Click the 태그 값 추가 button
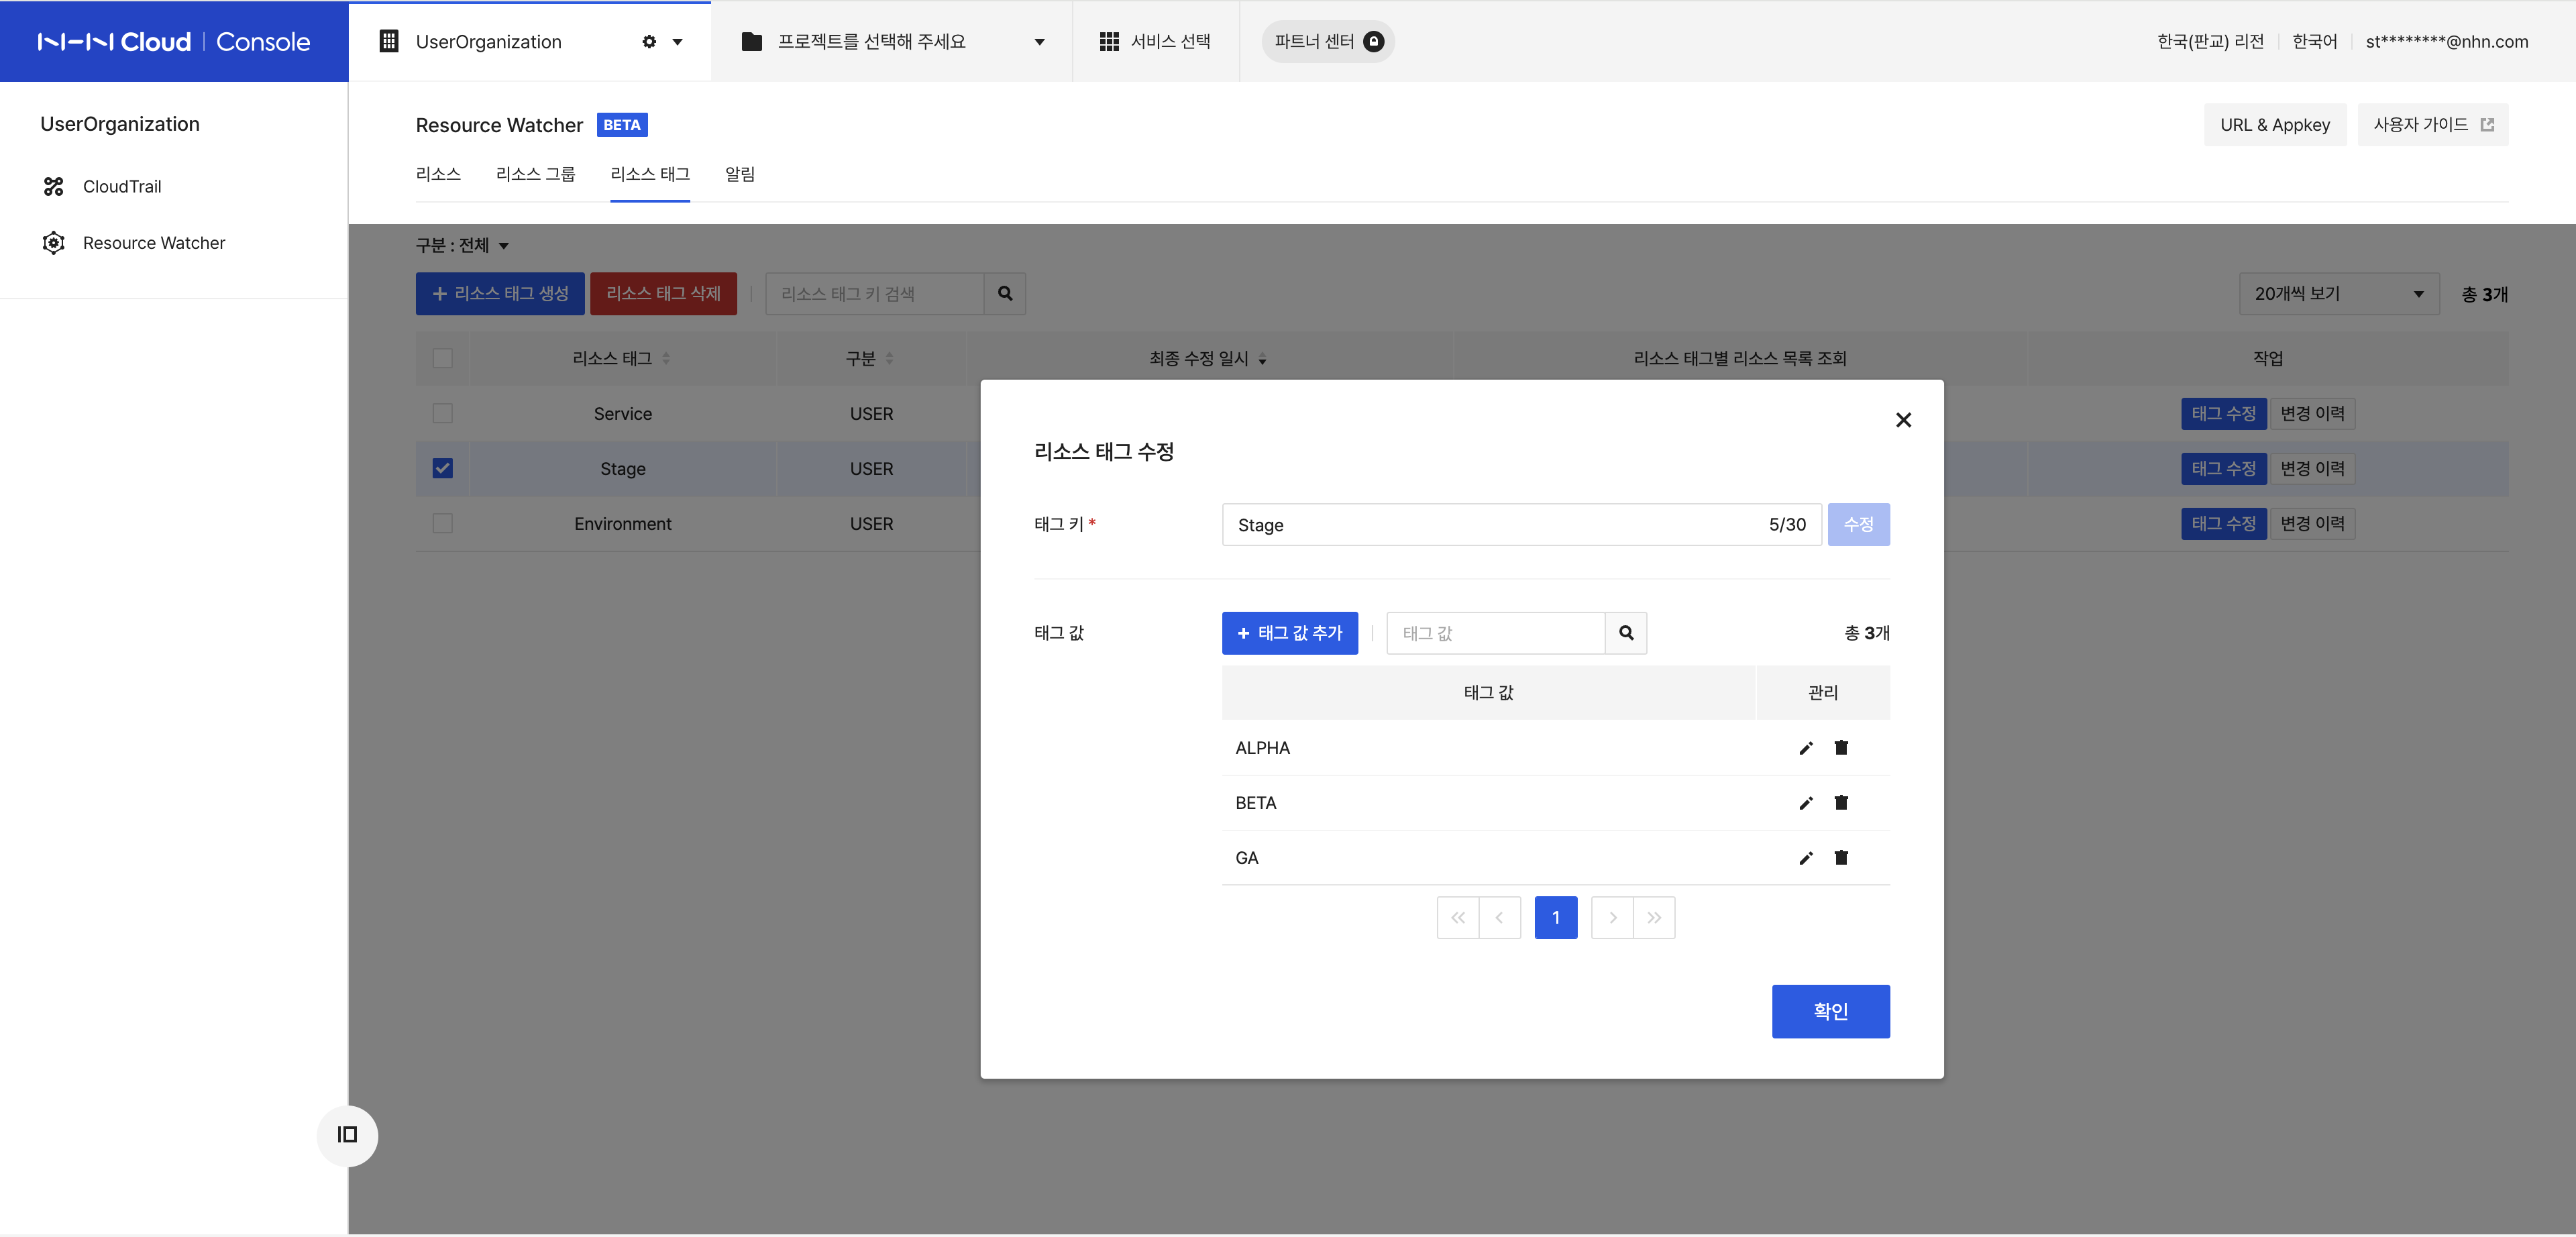2576x1237 pixels. (1290, 633)
